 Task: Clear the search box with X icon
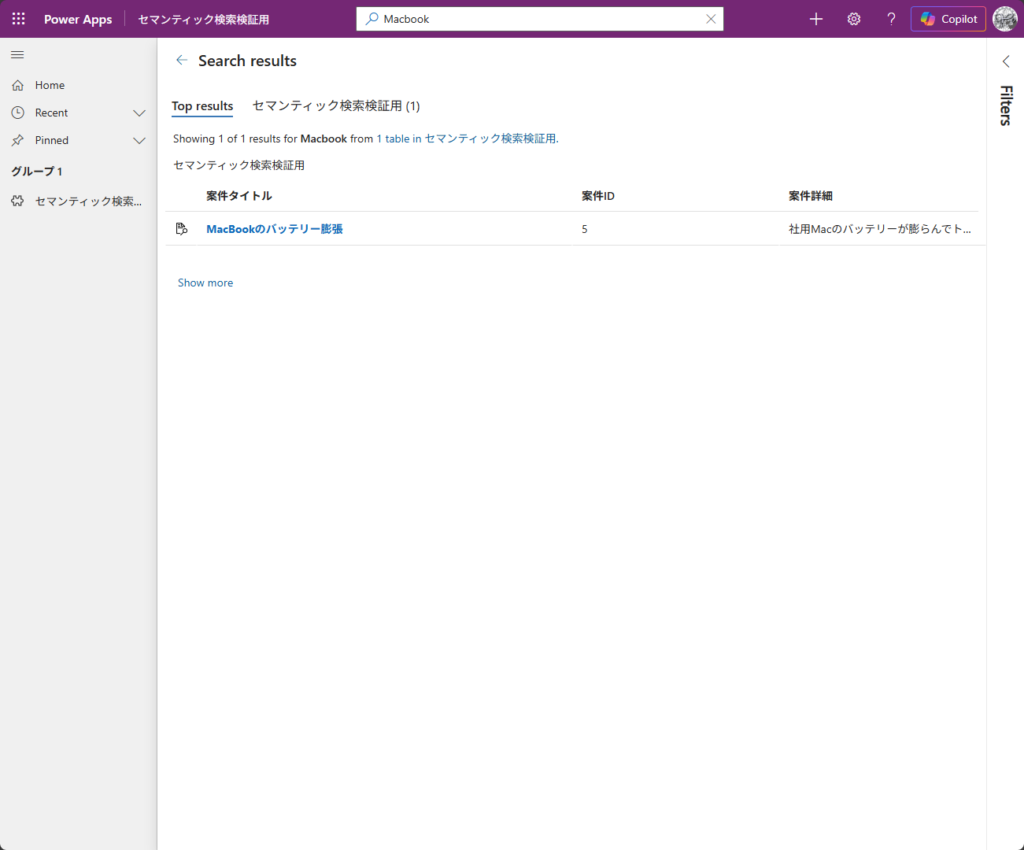pyautogui.click(x=711, y=19)
